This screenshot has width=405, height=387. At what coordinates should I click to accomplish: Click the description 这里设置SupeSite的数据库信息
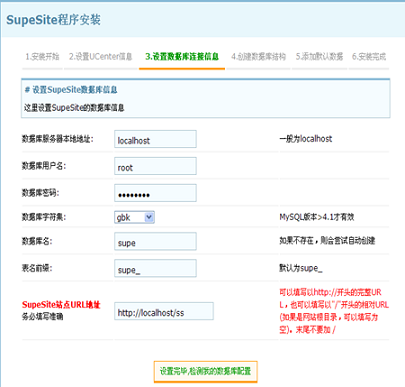[74, 108]
